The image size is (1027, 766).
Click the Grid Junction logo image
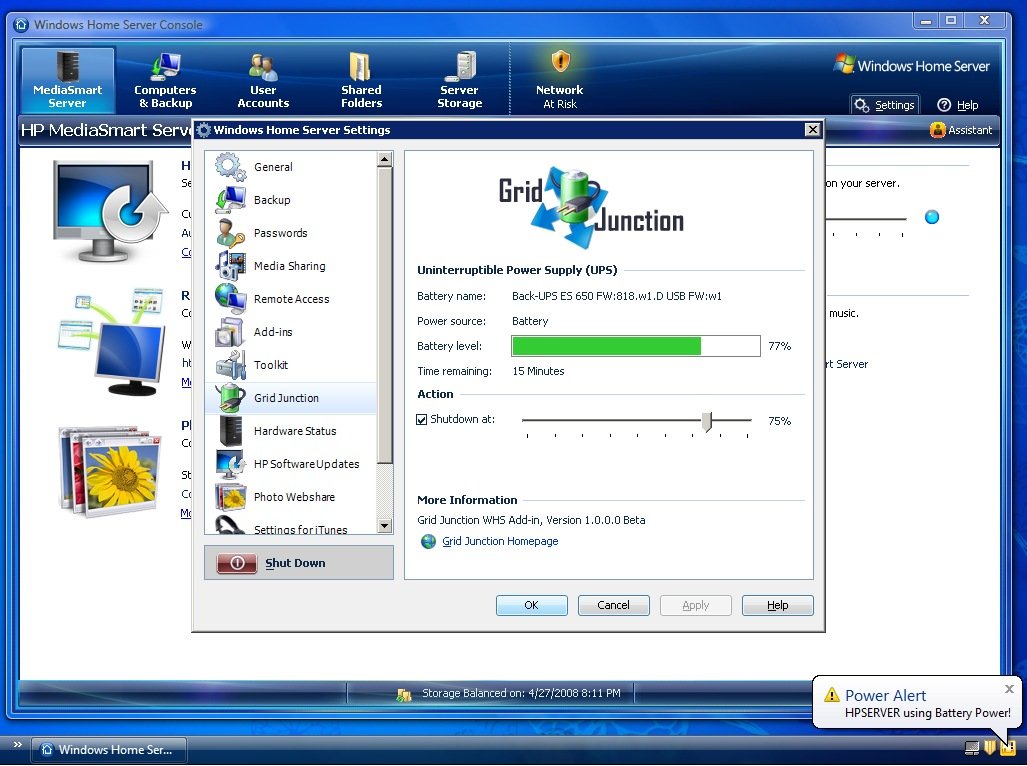(591, 208)
